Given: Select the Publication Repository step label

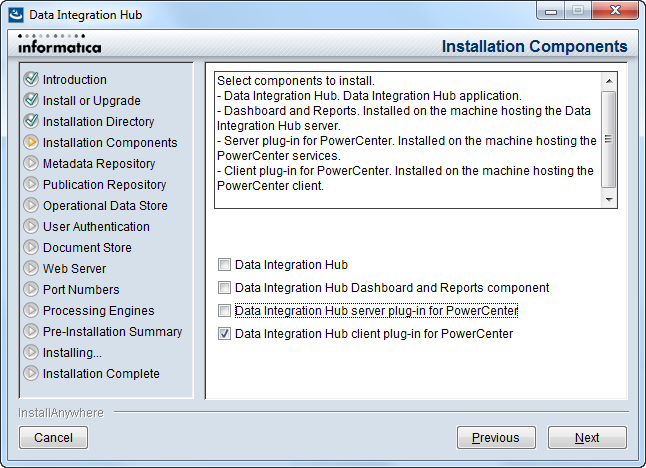Looking at the screenshot, I should (x=104, y=185).
